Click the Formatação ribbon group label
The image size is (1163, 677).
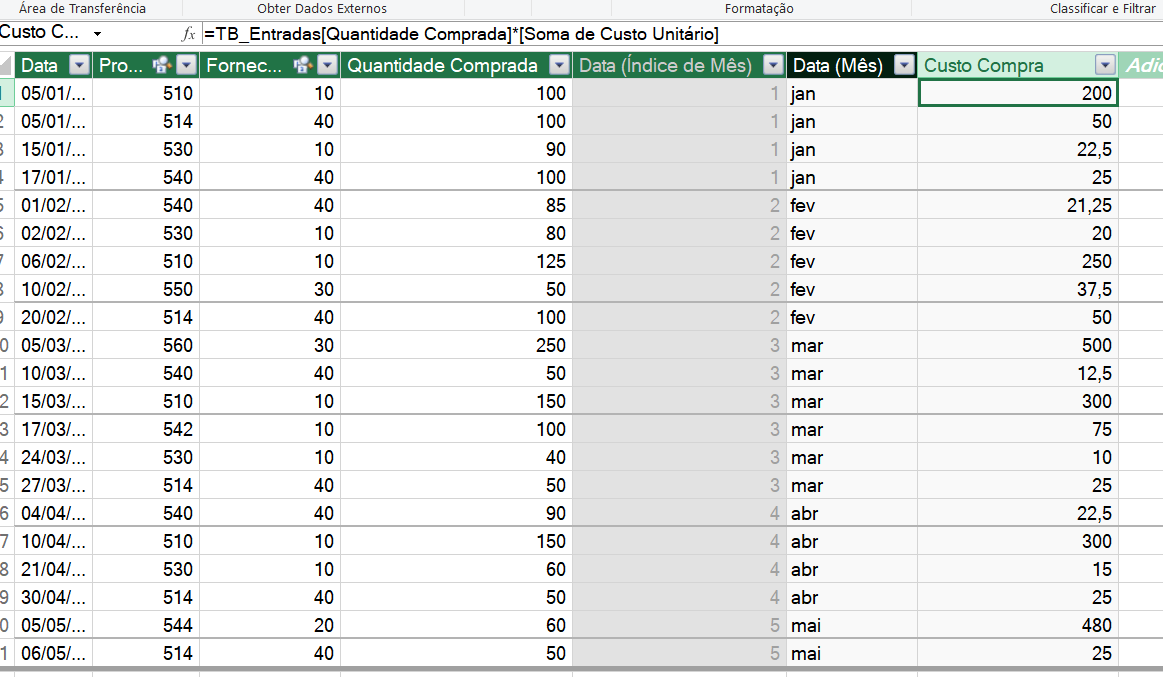[x=759, y=9]
